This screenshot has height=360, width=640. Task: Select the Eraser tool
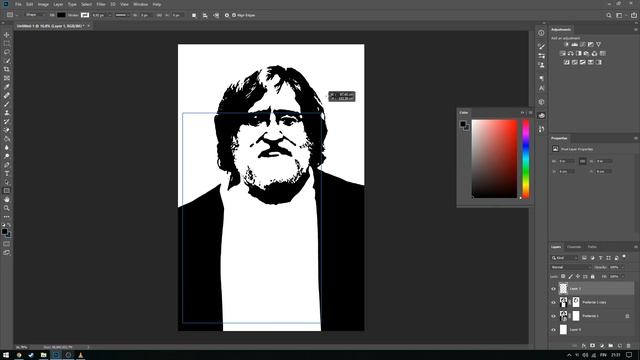[x=7, y=130]
